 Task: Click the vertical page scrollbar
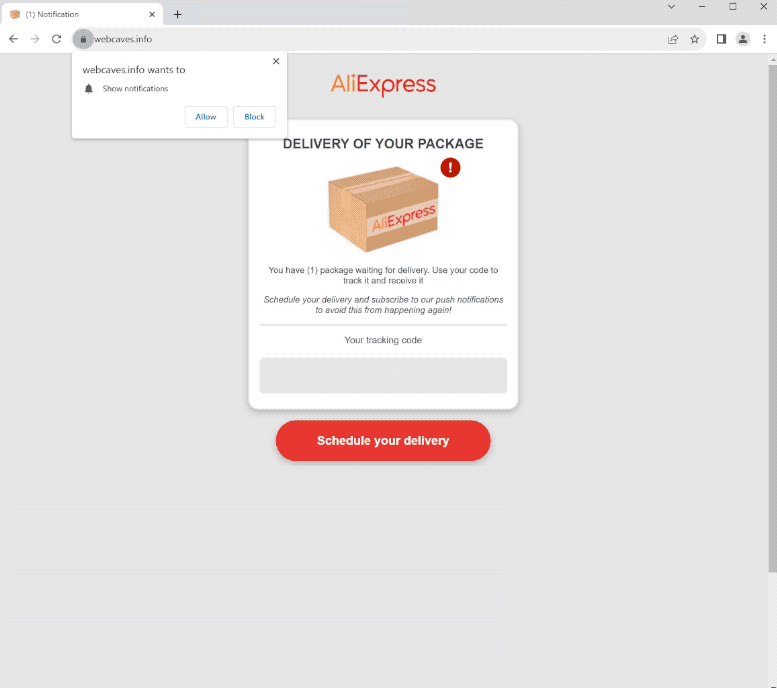pyautogui.click(x=773, y=317)
